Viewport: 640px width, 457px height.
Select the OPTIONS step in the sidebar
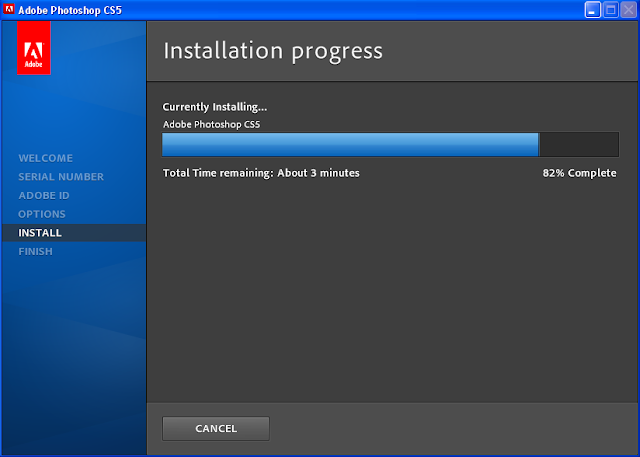coord(42,214)
